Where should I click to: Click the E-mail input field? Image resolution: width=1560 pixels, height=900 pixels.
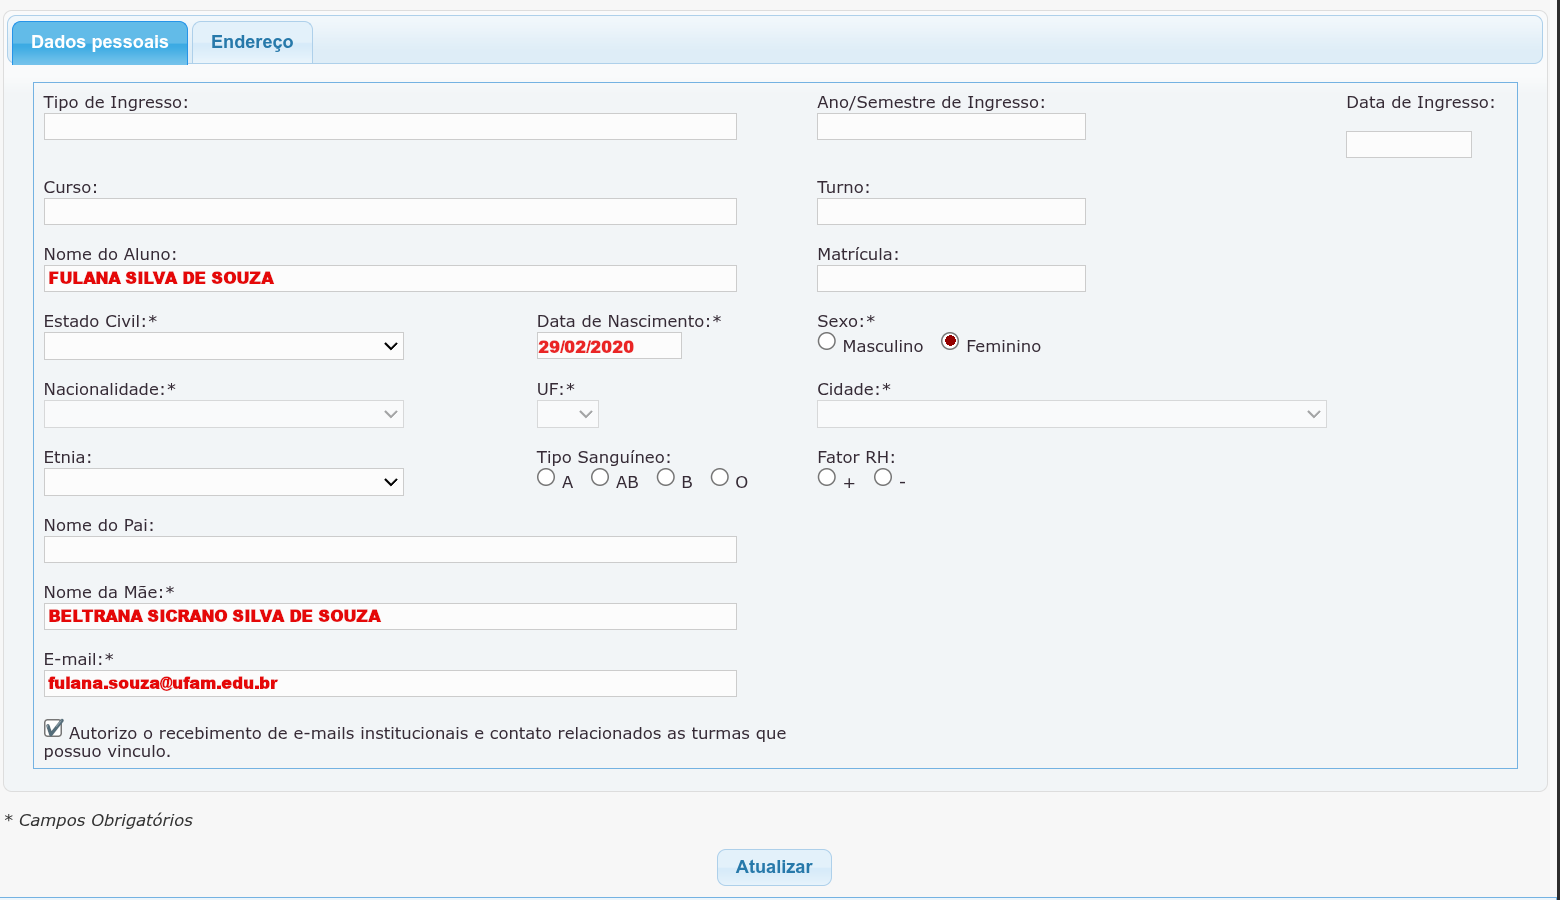tap(390, 683)
